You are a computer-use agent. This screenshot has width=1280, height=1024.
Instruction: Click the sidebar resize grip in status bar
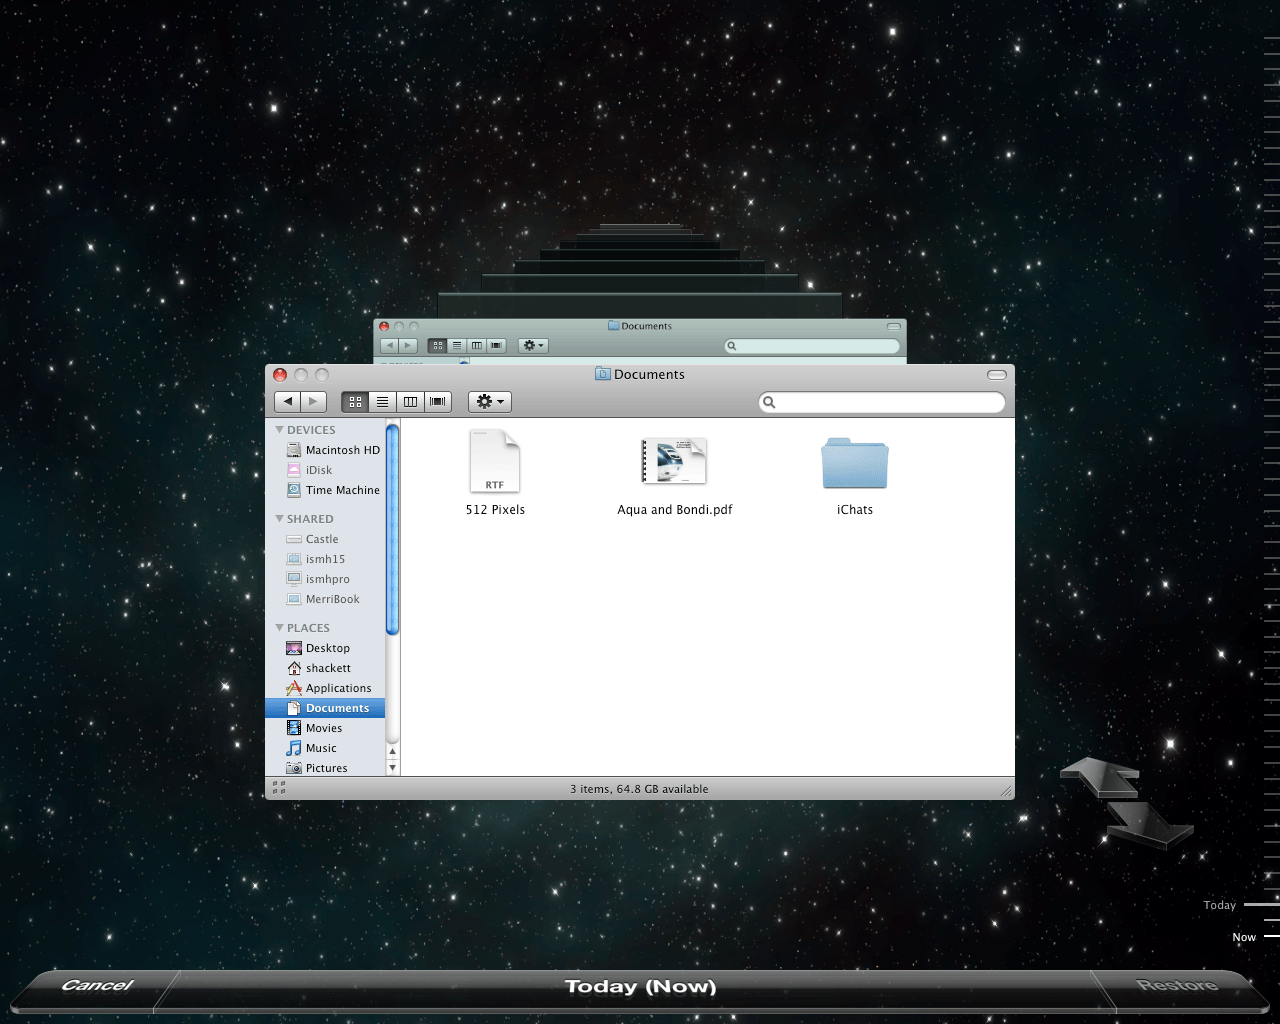coord(279,788)
